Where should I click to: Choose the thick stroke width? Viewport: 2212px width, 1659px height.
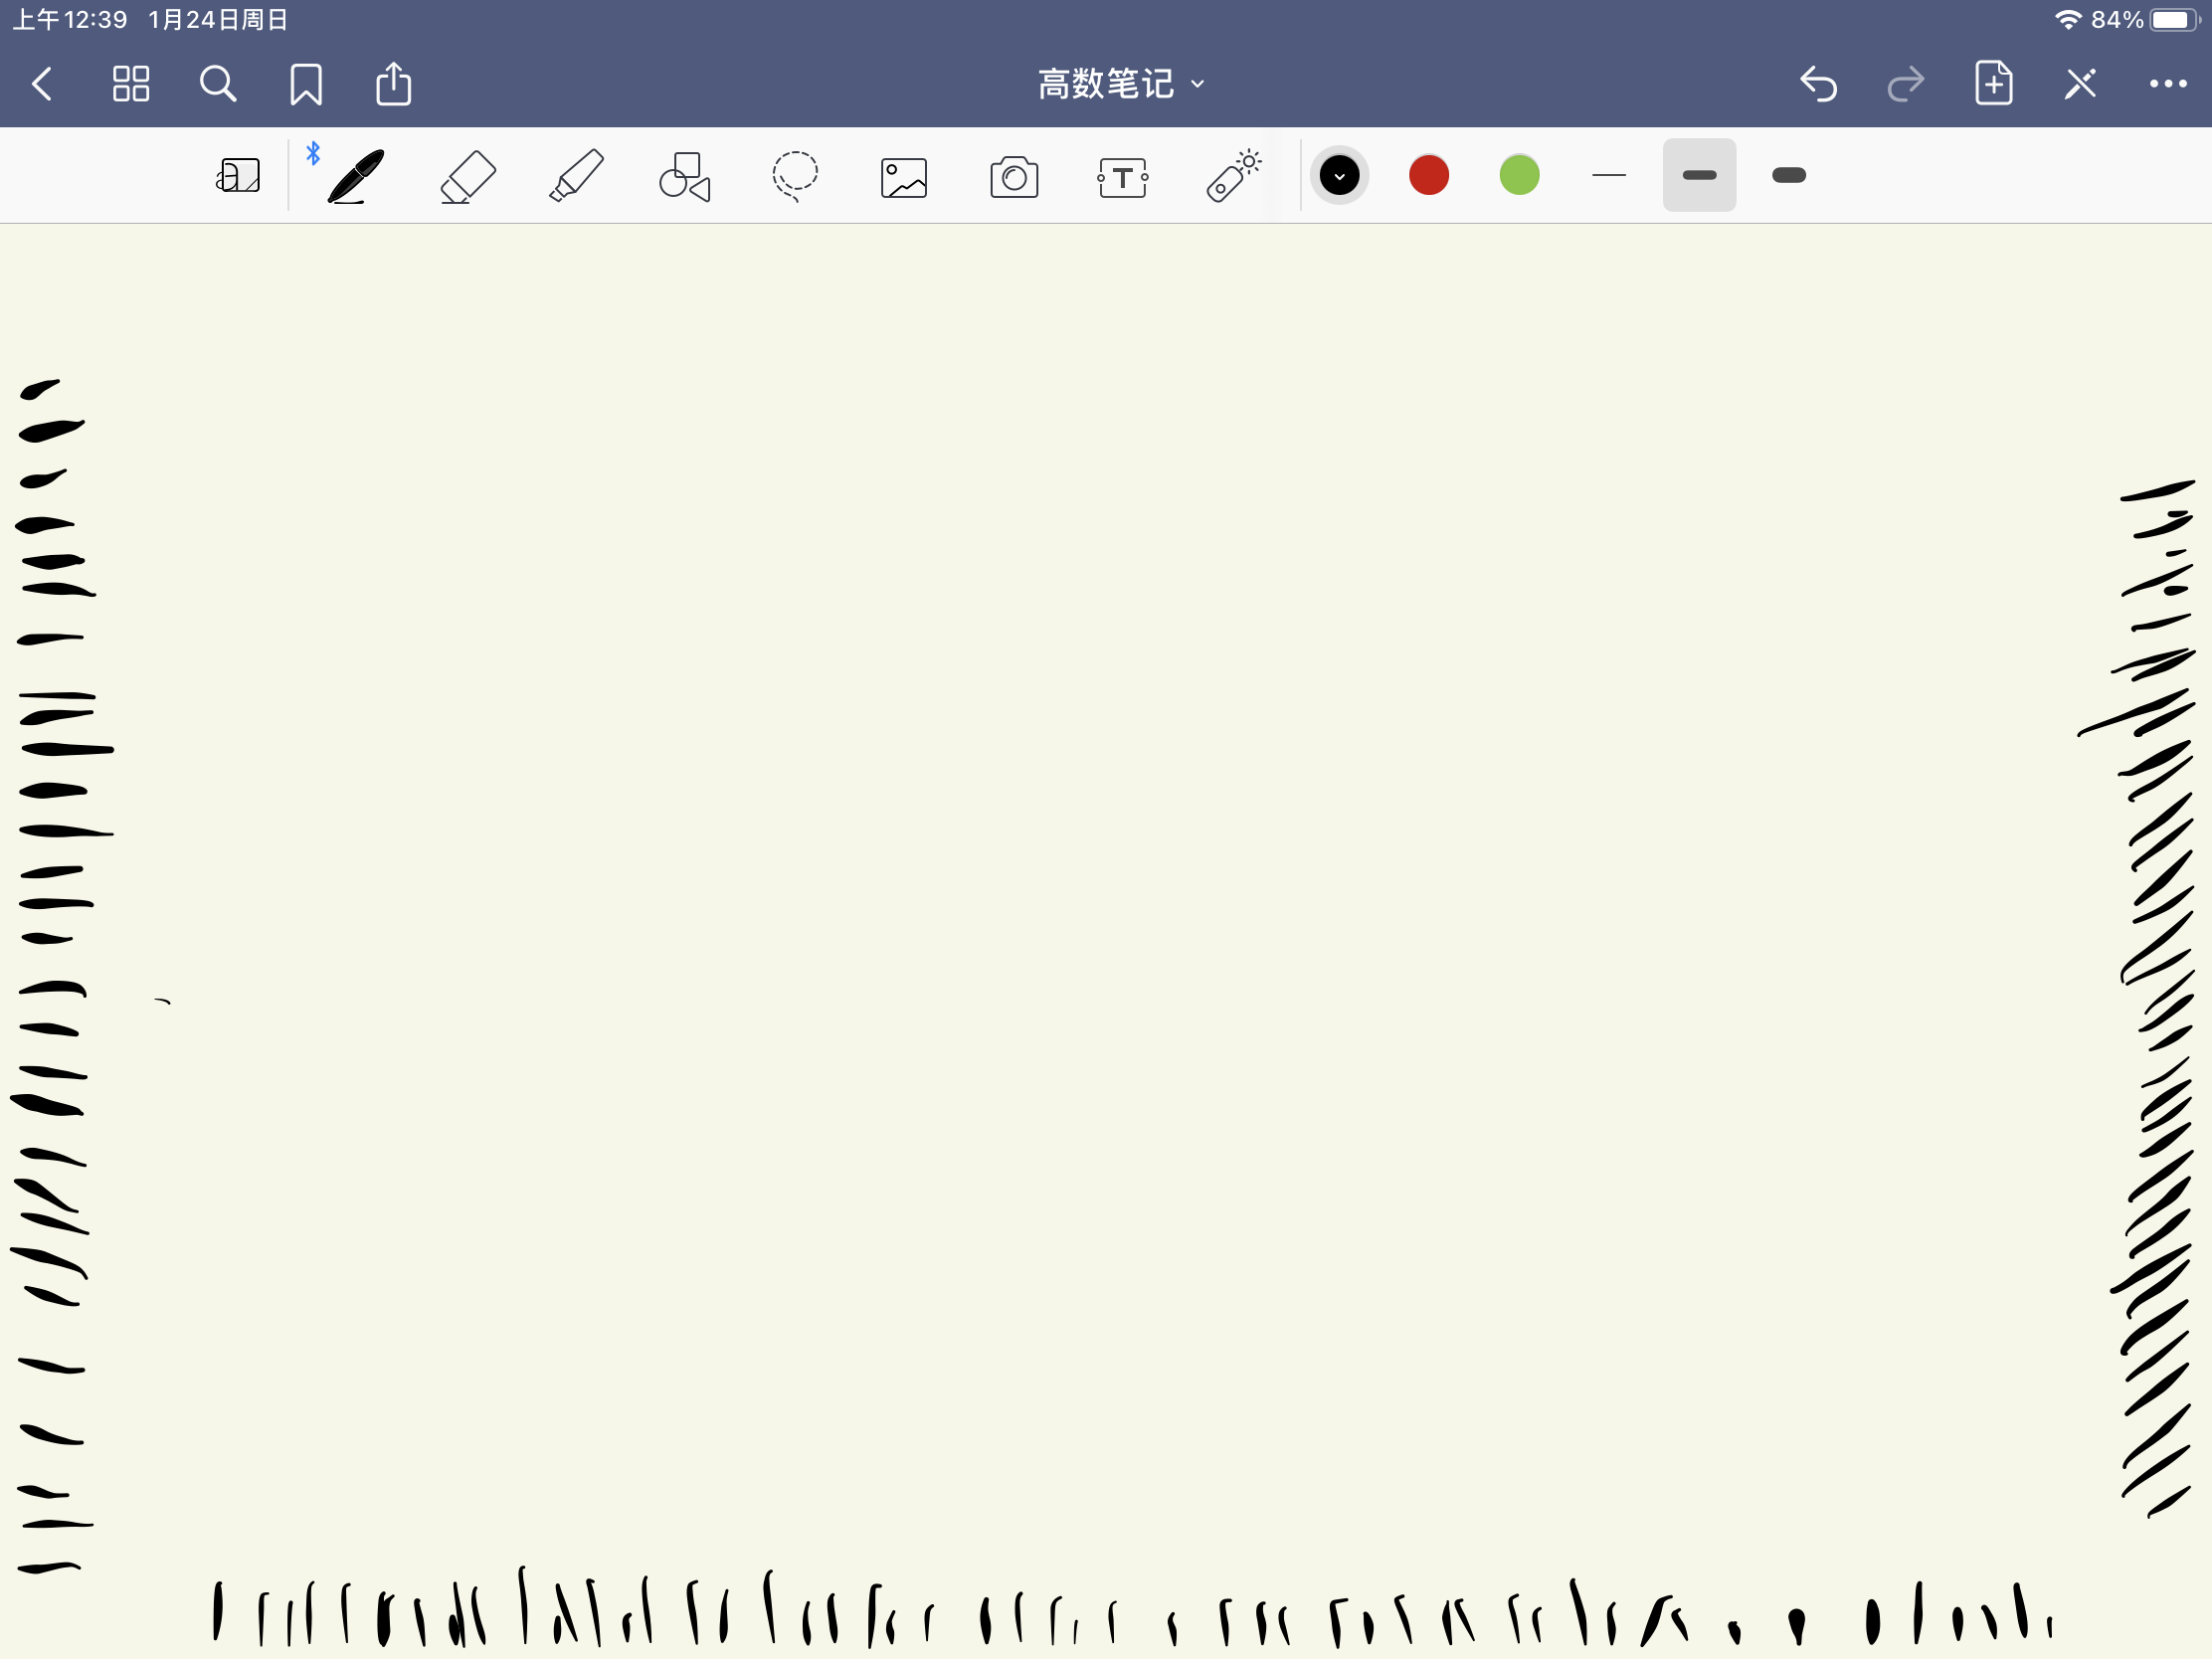click(1788, 176)
